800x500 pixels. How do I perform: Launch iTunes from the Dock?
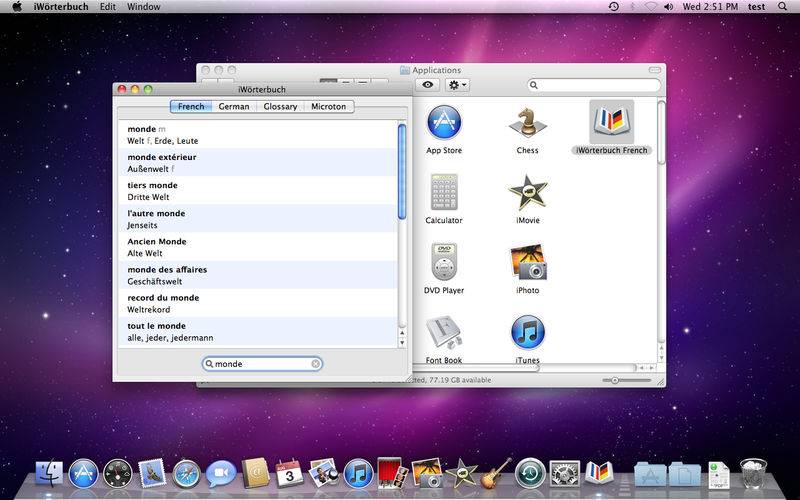coord(358,473)
